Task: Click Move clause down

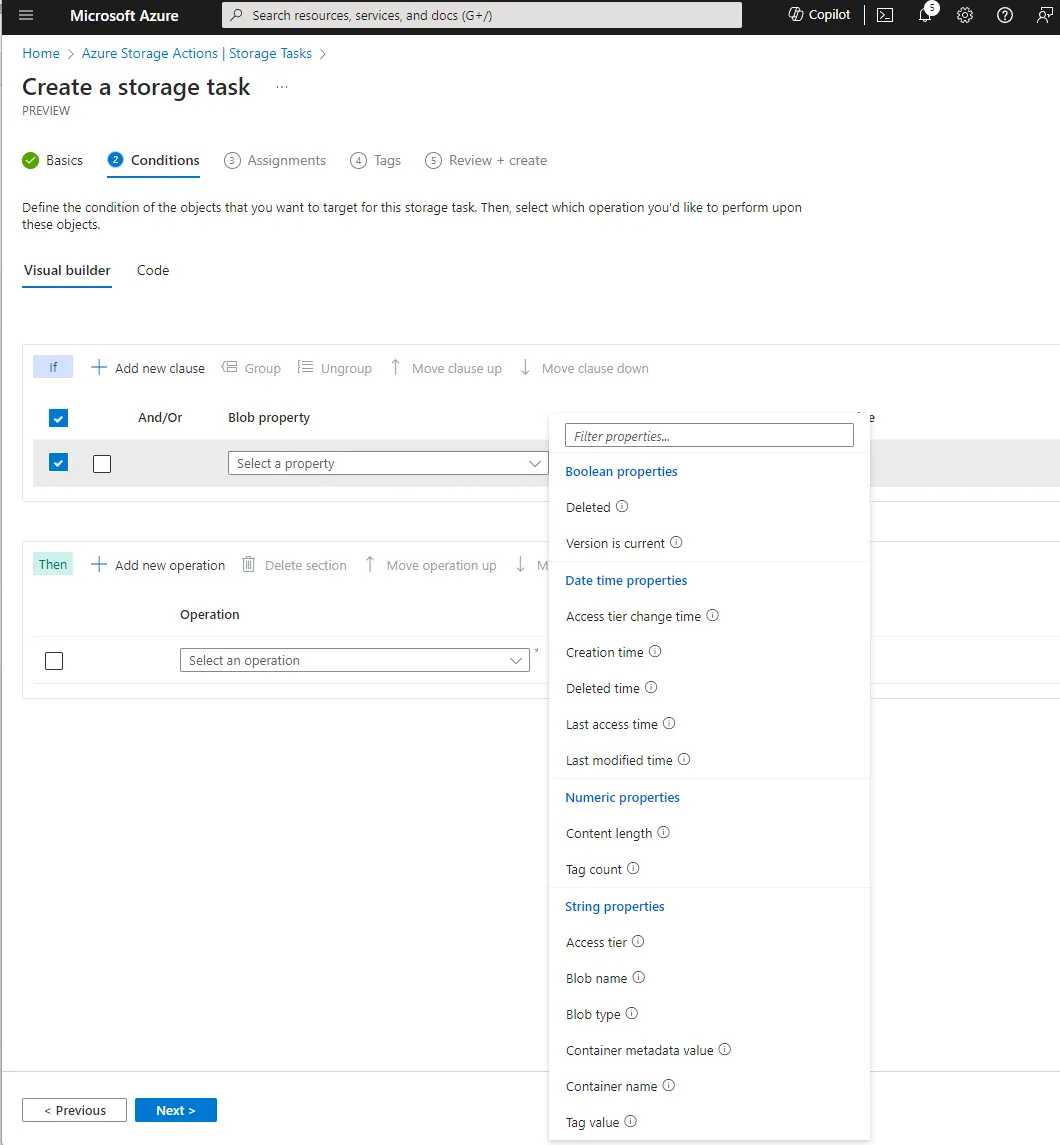Action: [x=584, y=368]
